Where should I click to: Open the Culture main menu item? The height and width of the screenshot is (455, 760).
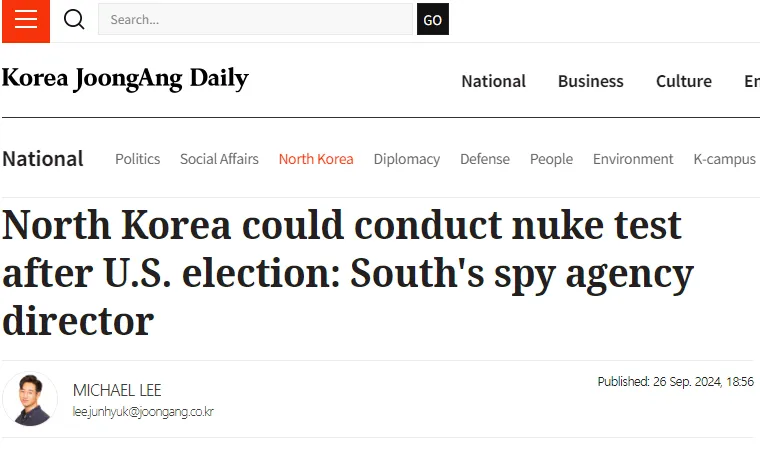684,81
